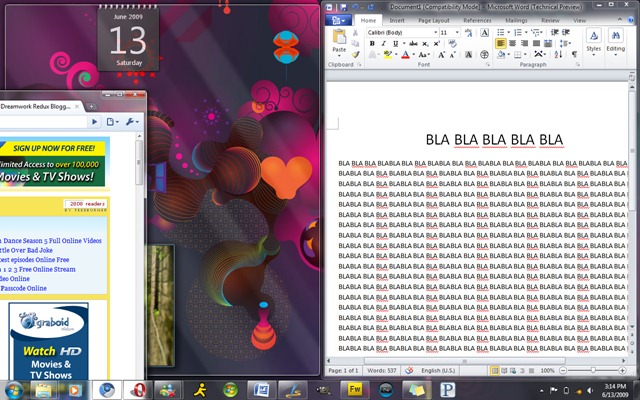The image size is (640, 400).
Task: Click the Paste icon in Clipboard group
Action: pos(339,38)
